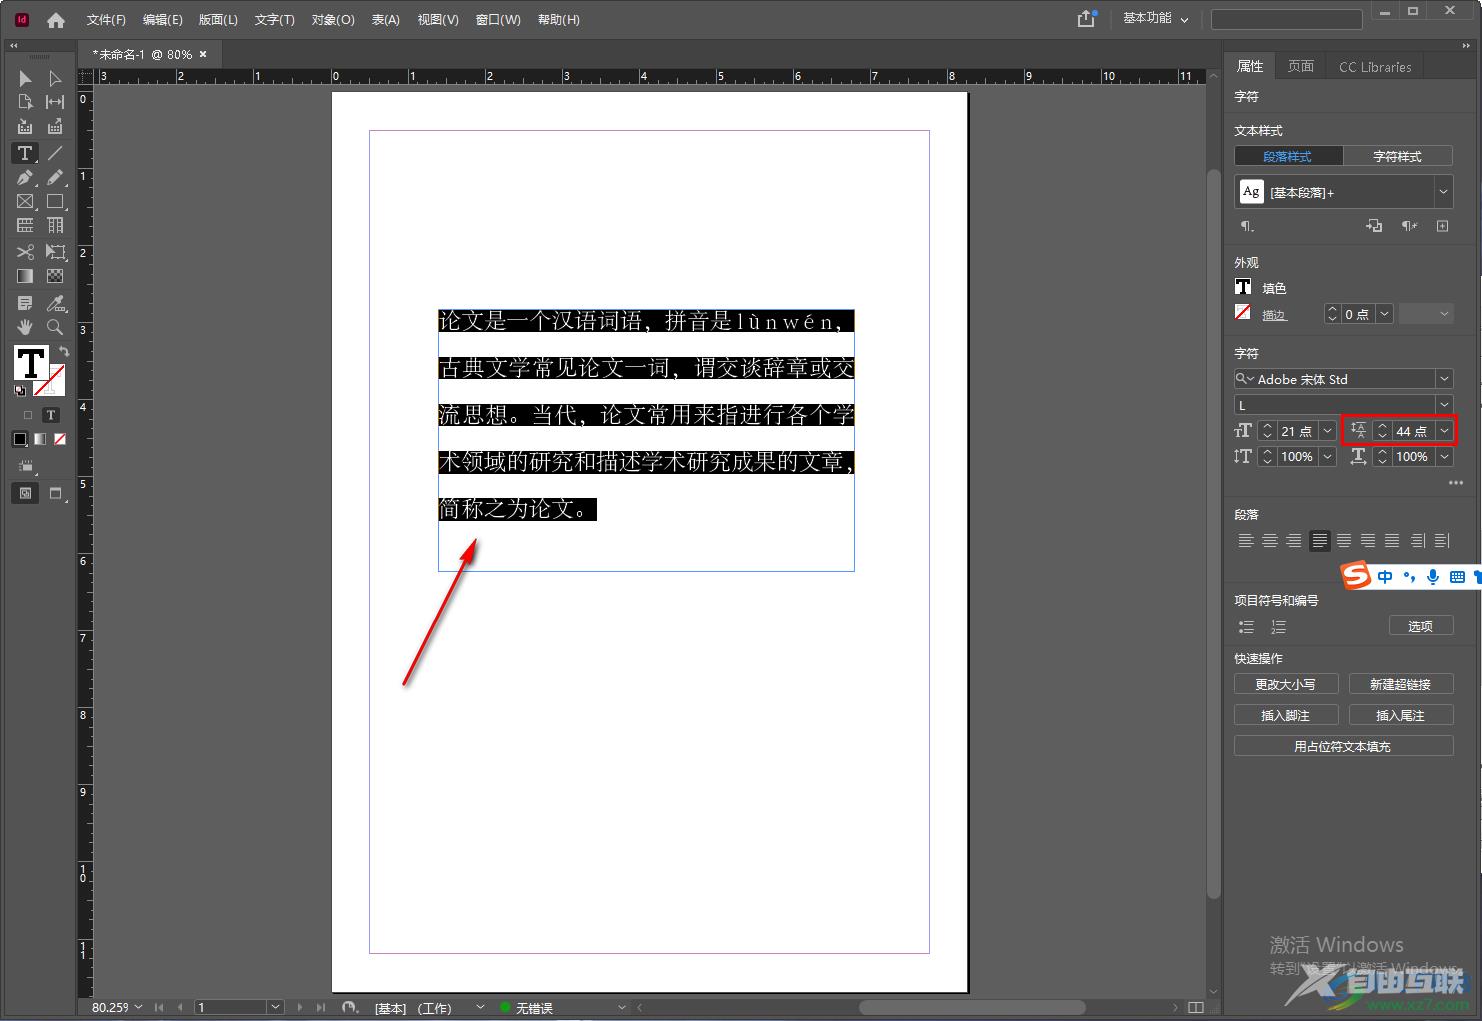Image resolution: width=1482 pixels, height=1021 pixels.
Task: Select the Zoom tool magnifier
Action: coord(55,327)
